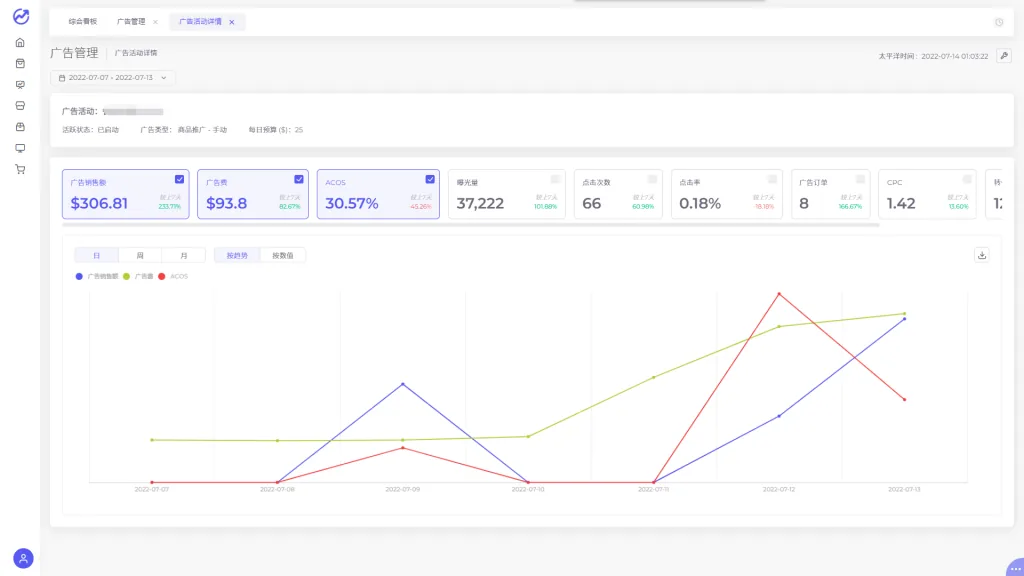Open the chat bubble at bottom right
The width and height of the screenshot is (1024, 576).
[1016, 568]
